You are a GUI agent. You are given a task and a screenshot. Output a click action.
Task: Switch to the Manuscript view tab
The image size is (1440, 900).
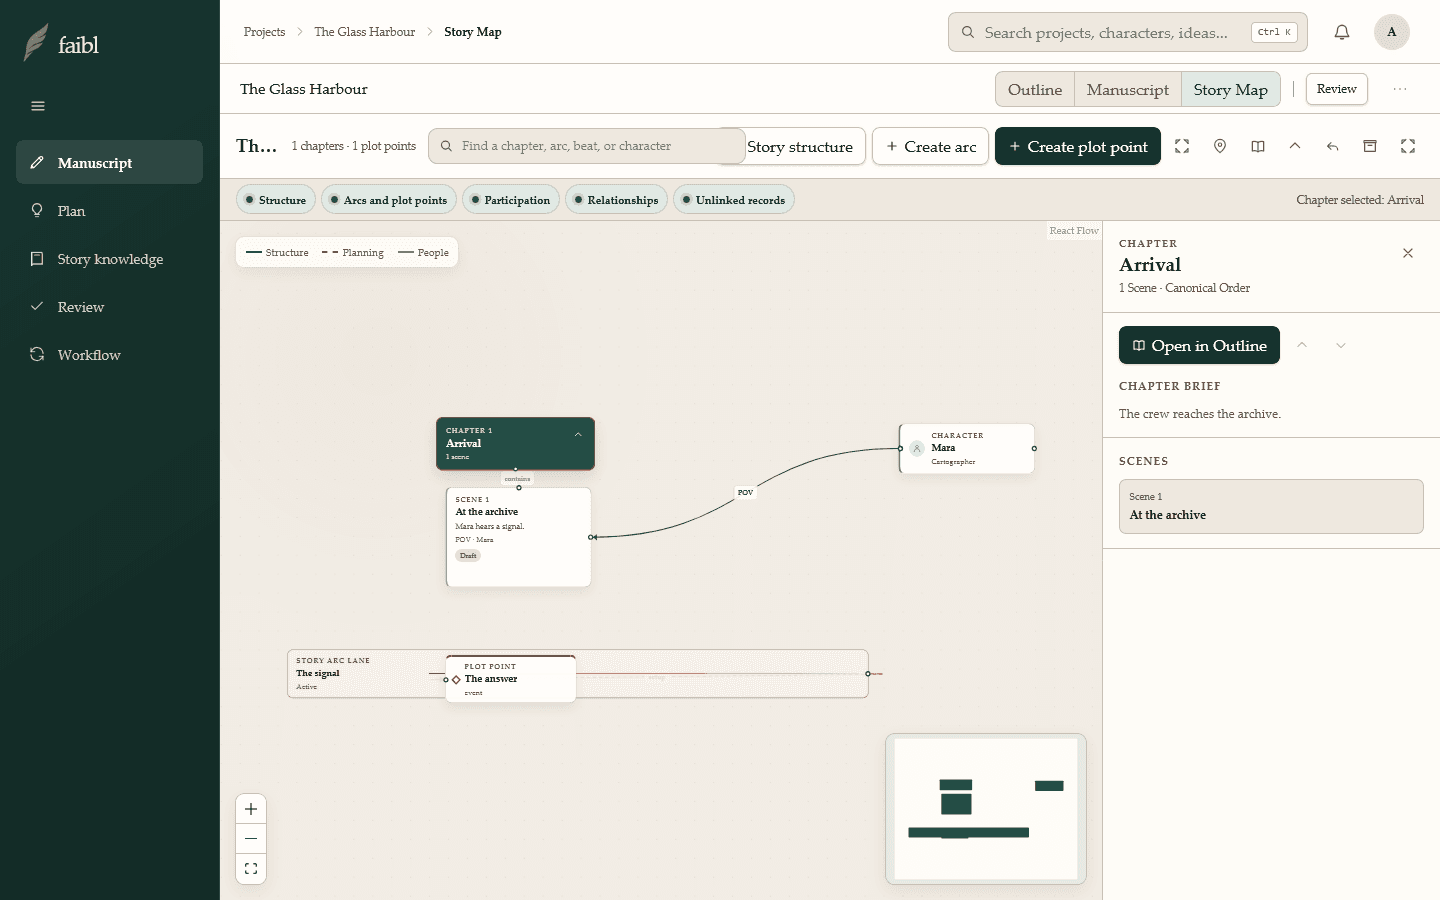1128,89
